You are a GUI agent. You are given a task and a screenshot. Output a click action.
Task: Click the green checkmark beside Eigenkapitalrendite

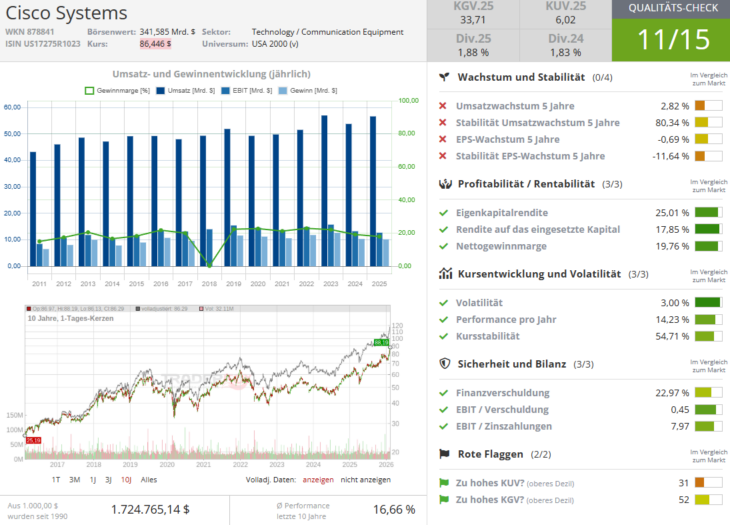(443, 213)
